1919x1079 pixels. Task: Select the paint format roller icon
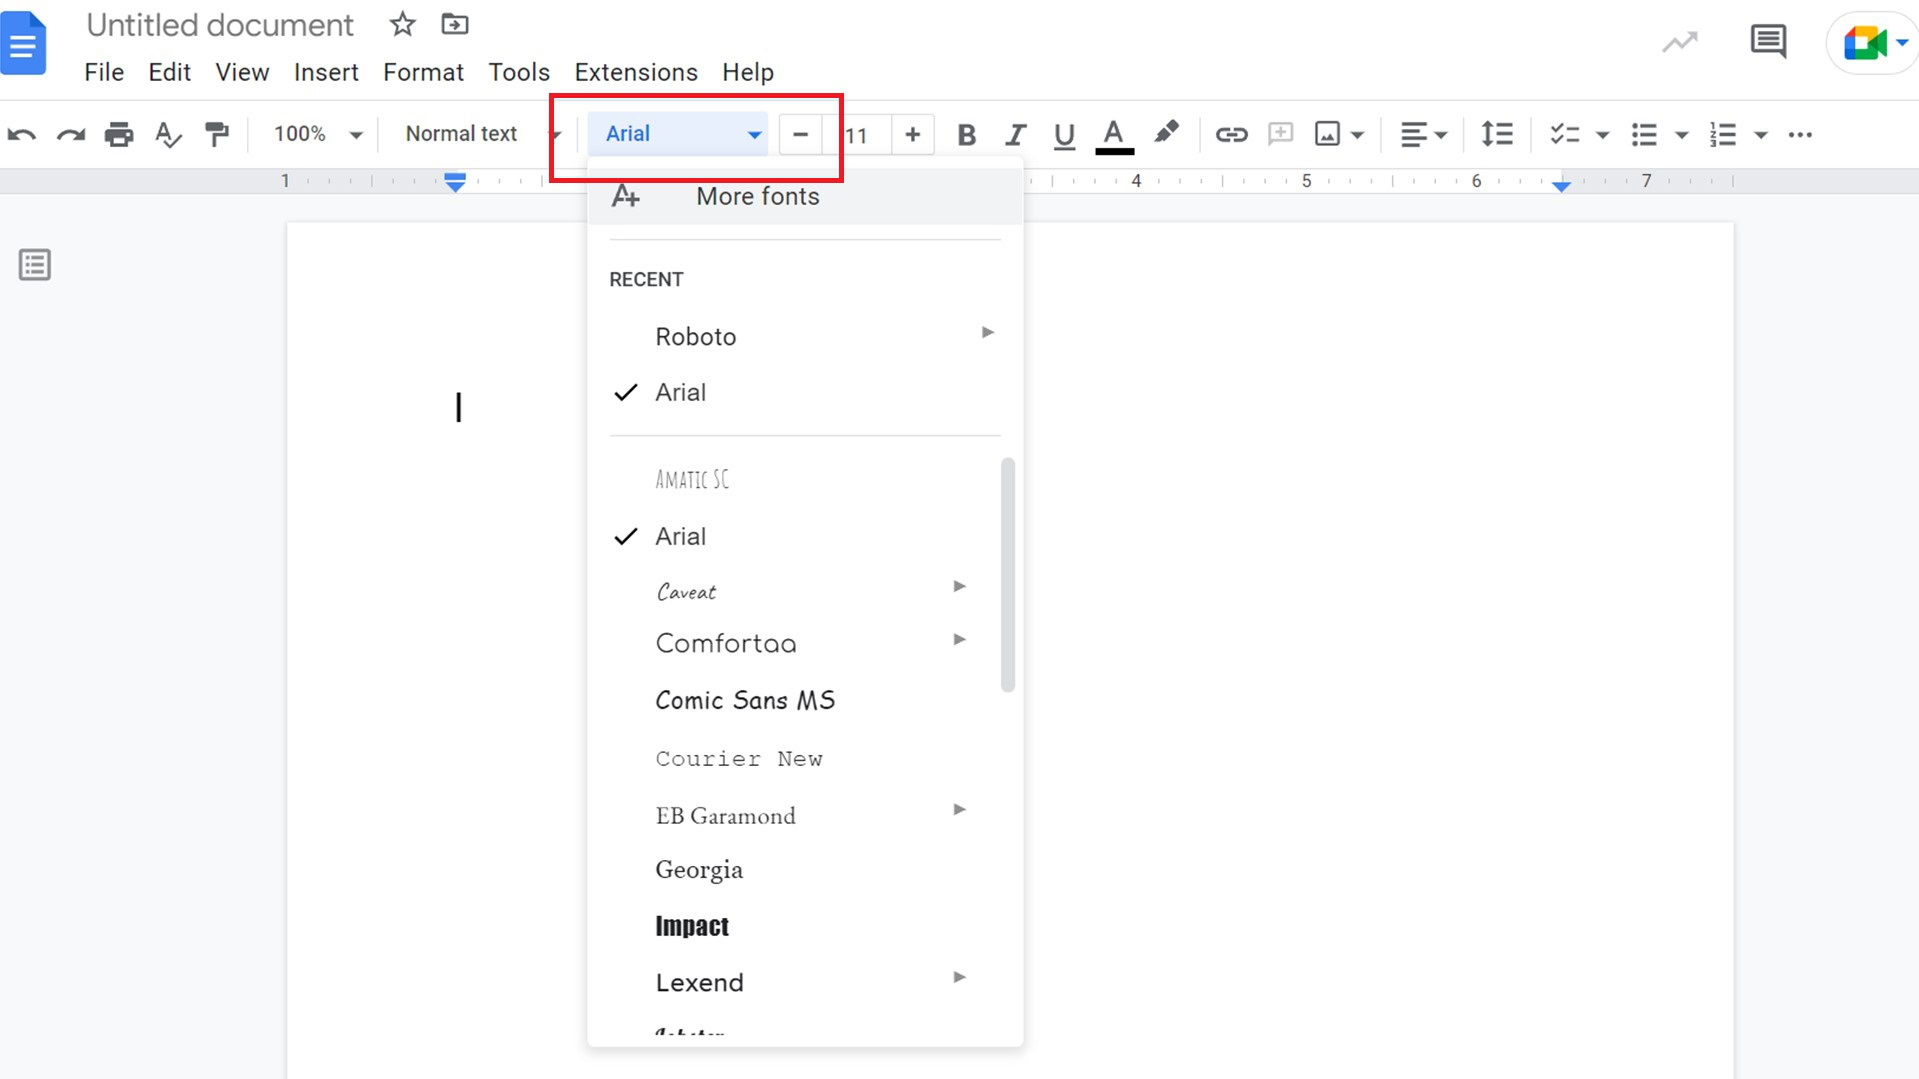point(216,134)
